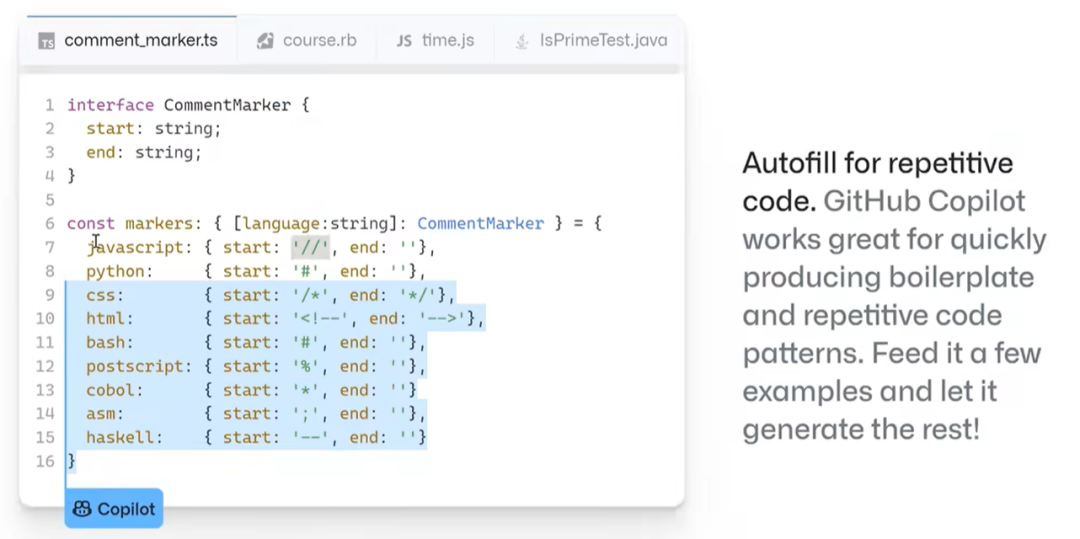Click the '%' start string on postscript line
1080x539 pixels.
(x=306, y=366)
